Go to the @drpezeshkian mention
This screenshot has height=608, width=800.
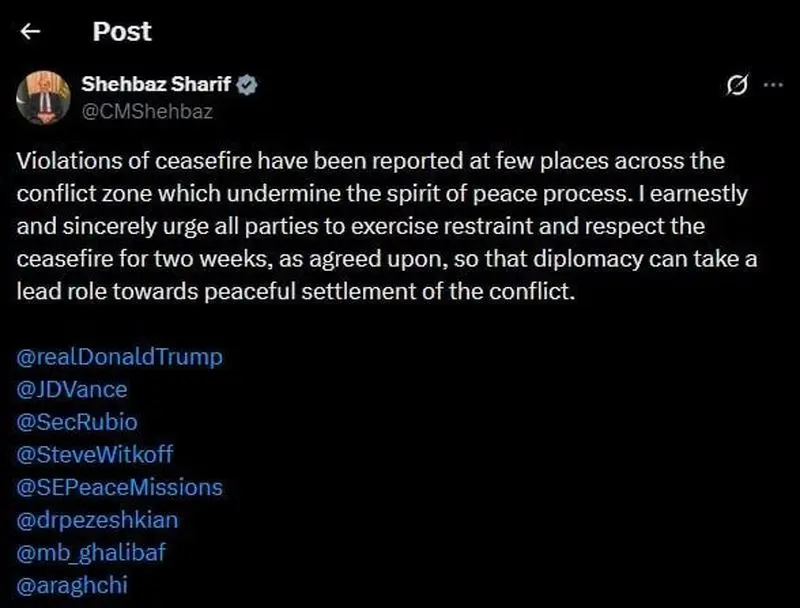(98, 520)
